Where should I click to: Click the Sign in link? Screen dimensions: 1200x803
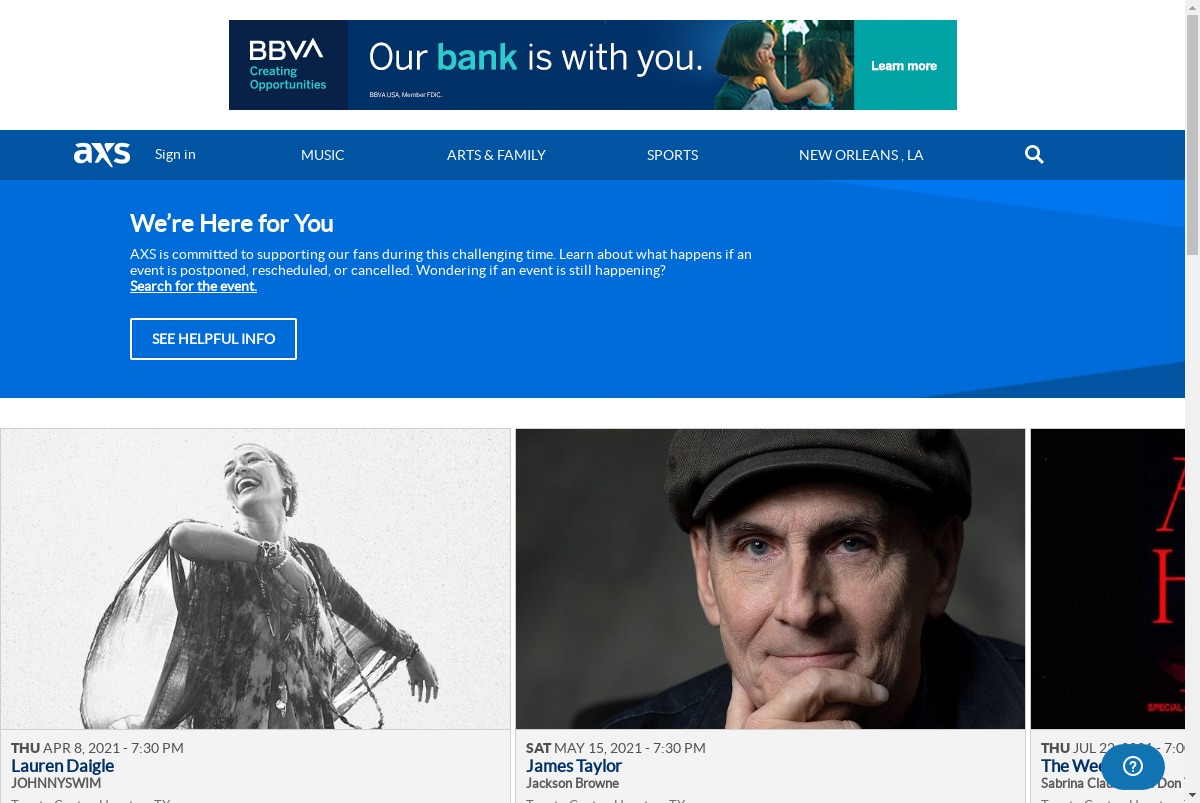(175, 154)
